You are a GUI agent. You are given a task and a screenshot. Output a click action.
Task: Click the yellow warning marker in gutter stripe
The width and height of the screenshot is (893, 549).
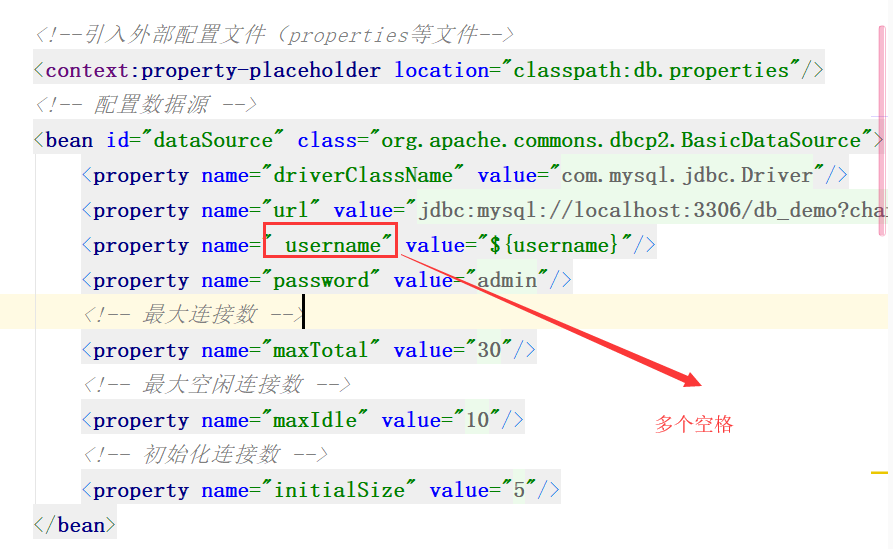pyautogui.click(x=879, y=473)
